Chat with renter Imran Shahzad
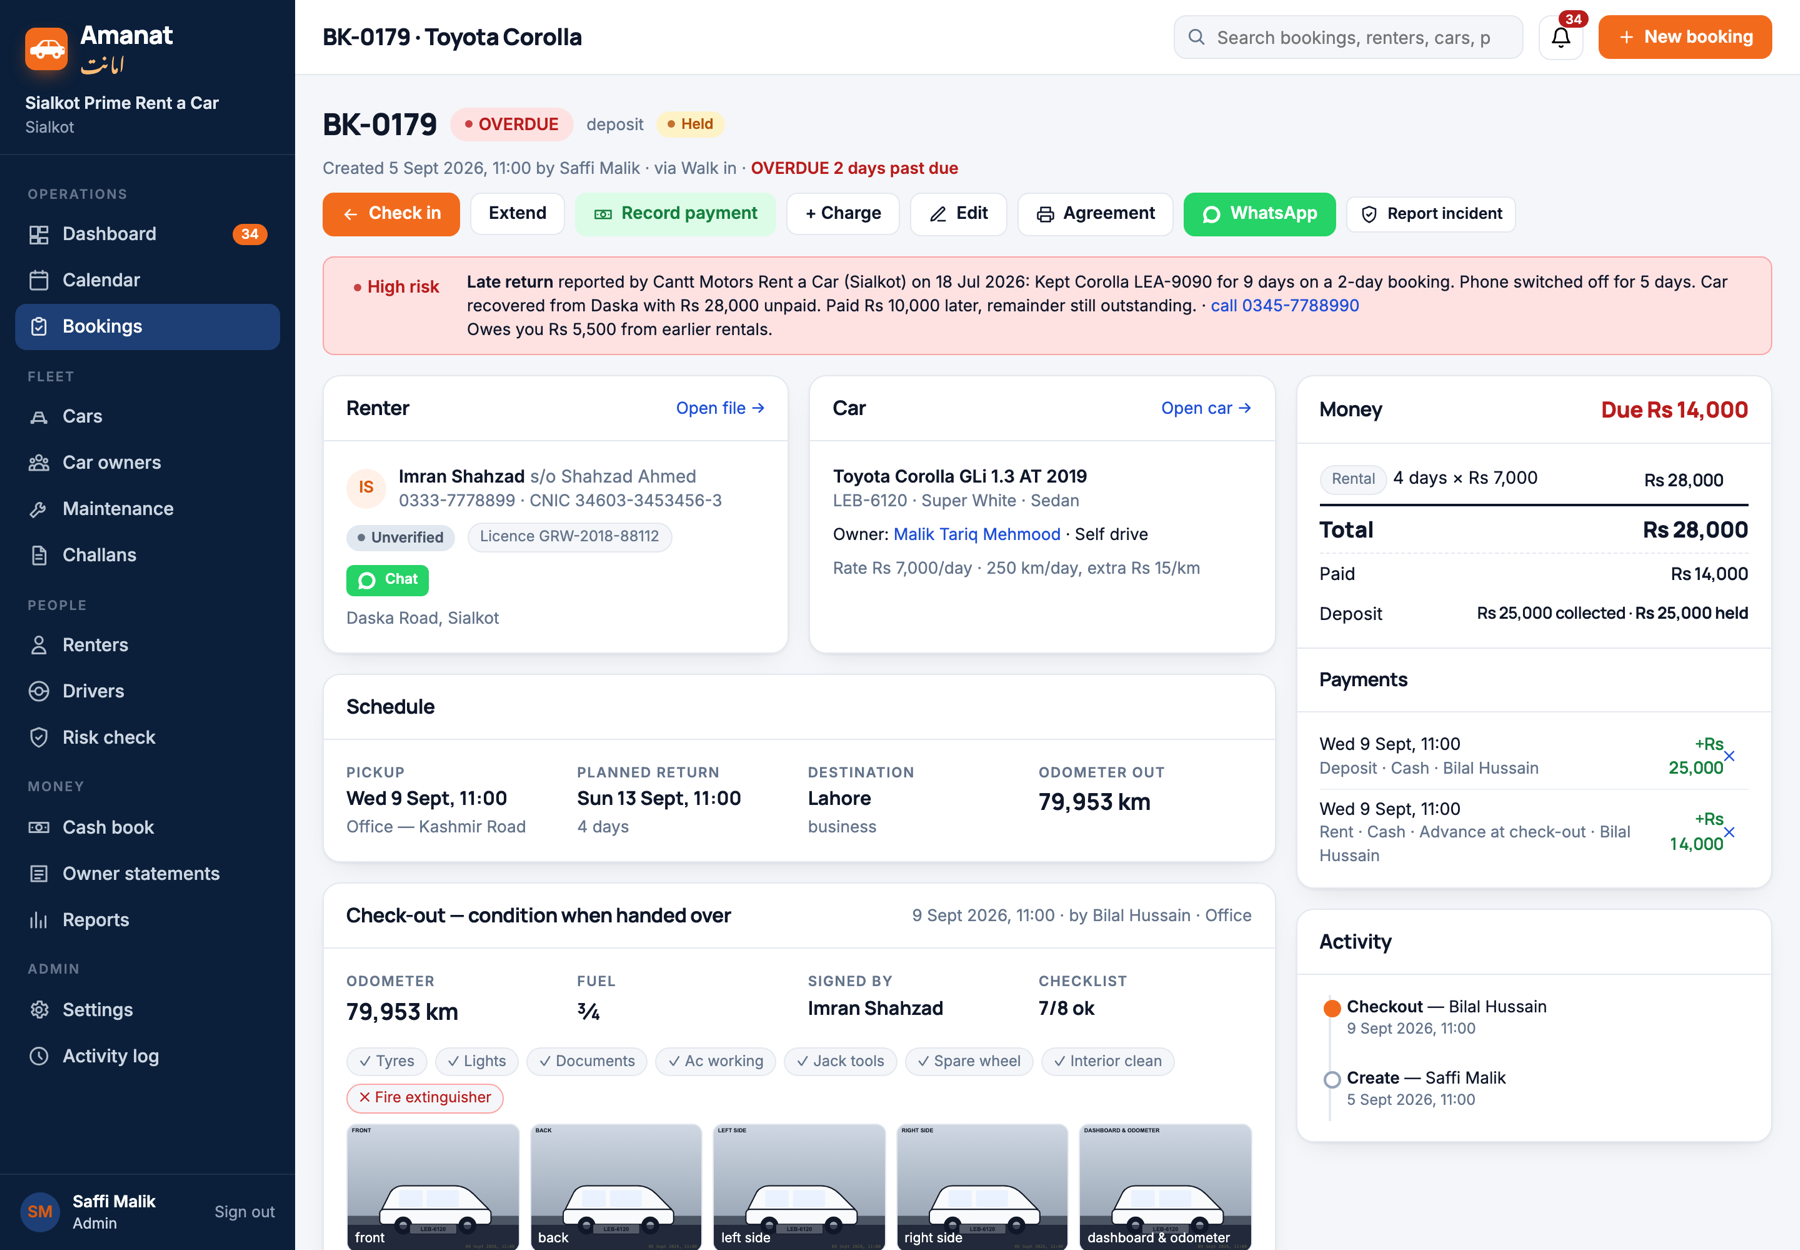Screen dimensions: 1800x1250 coord(387,580)
